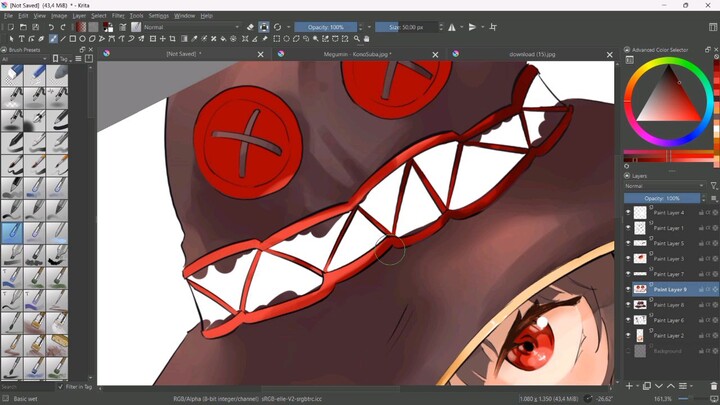Viewport: 720px width, 405px height.
Task: Select the Pan hand tool
Action: (366, 39)
